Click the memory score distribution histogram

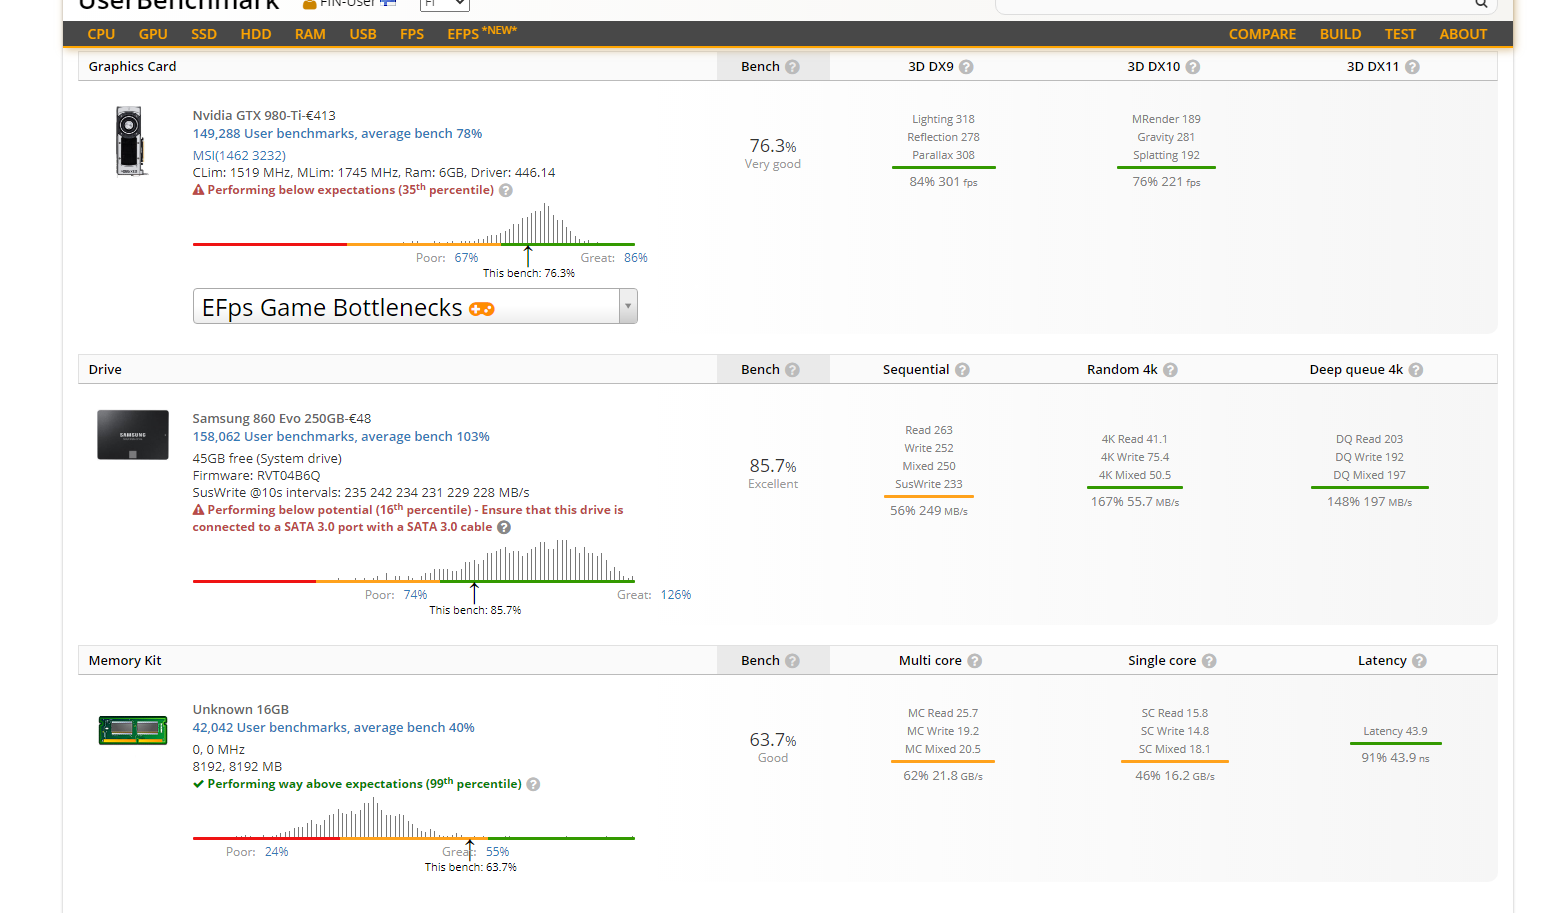coord(414,819)
